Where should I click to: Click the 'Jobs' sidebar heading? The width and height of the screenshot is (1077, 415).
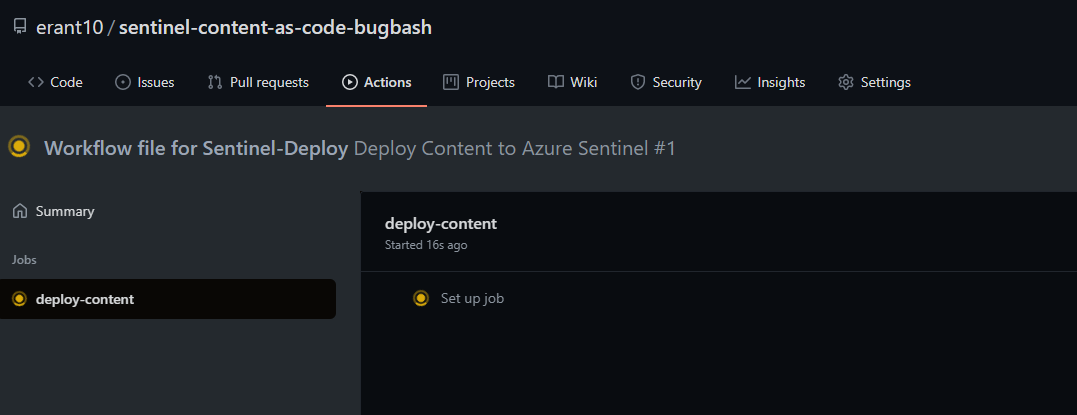coord(24,260)
